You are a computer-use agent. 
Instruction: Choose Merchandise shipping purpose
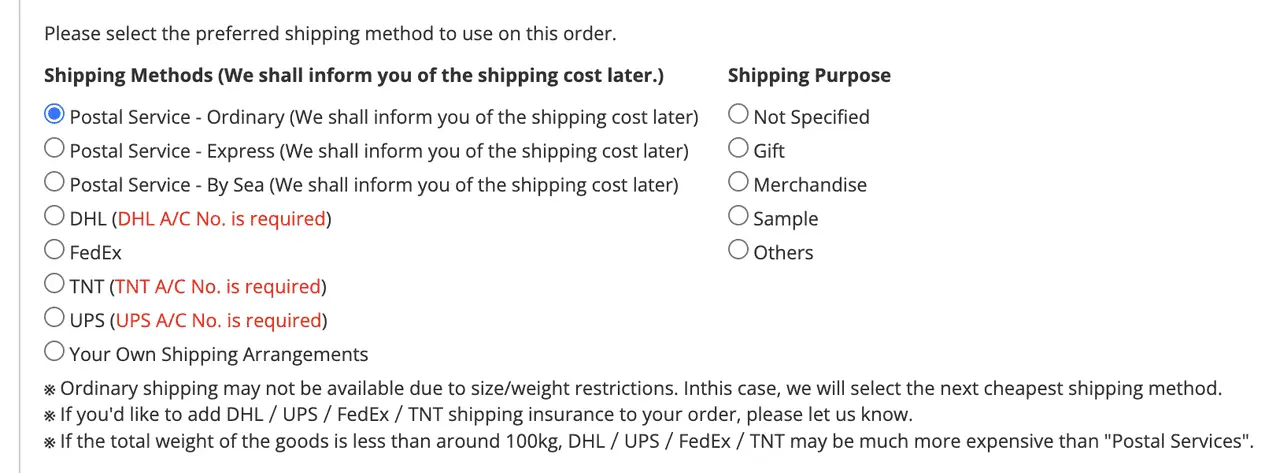point(739,183)
